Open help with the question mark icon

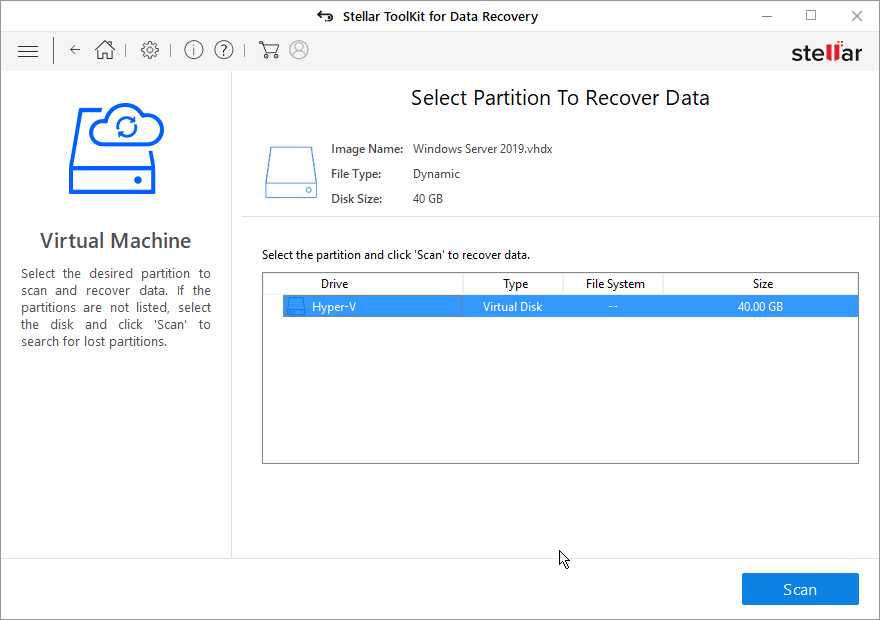[224, 50]
